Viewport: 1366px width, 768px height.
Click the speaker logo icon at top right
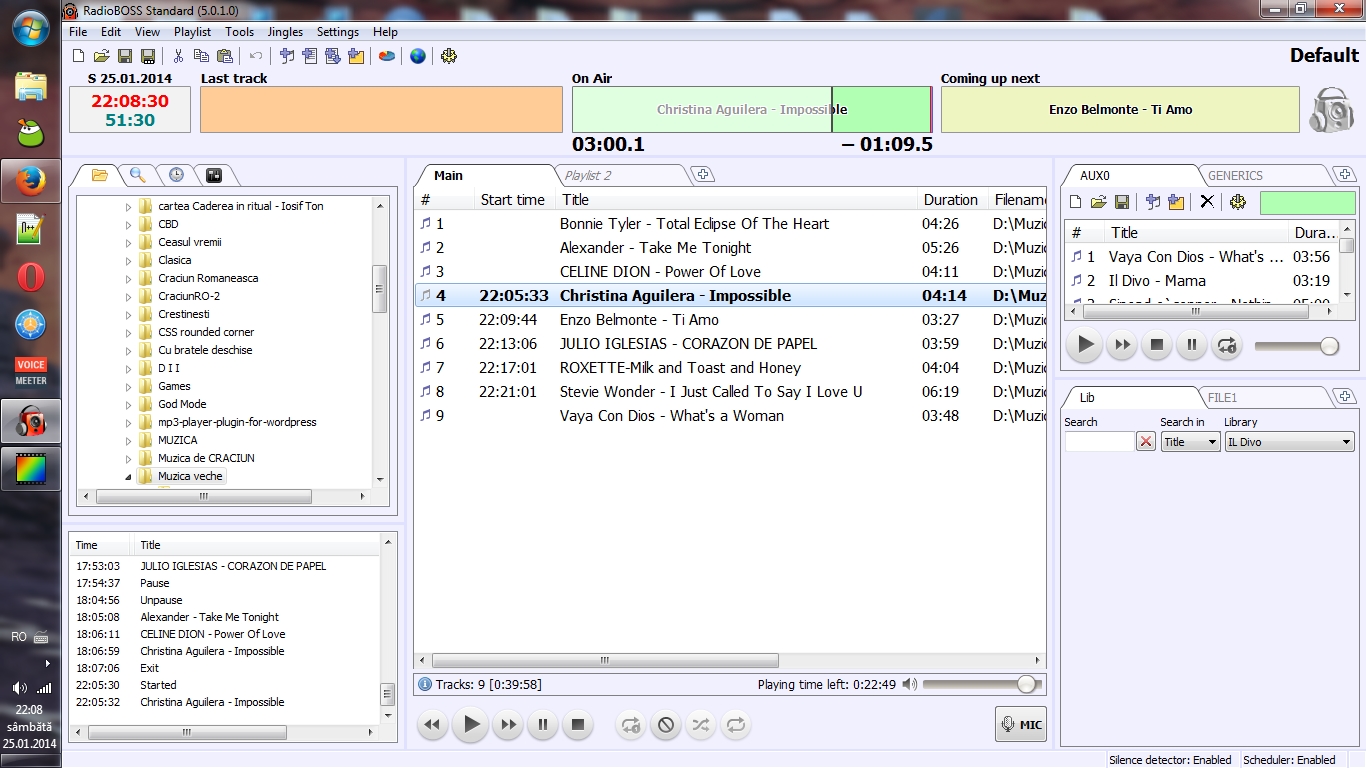point(1331,110)
